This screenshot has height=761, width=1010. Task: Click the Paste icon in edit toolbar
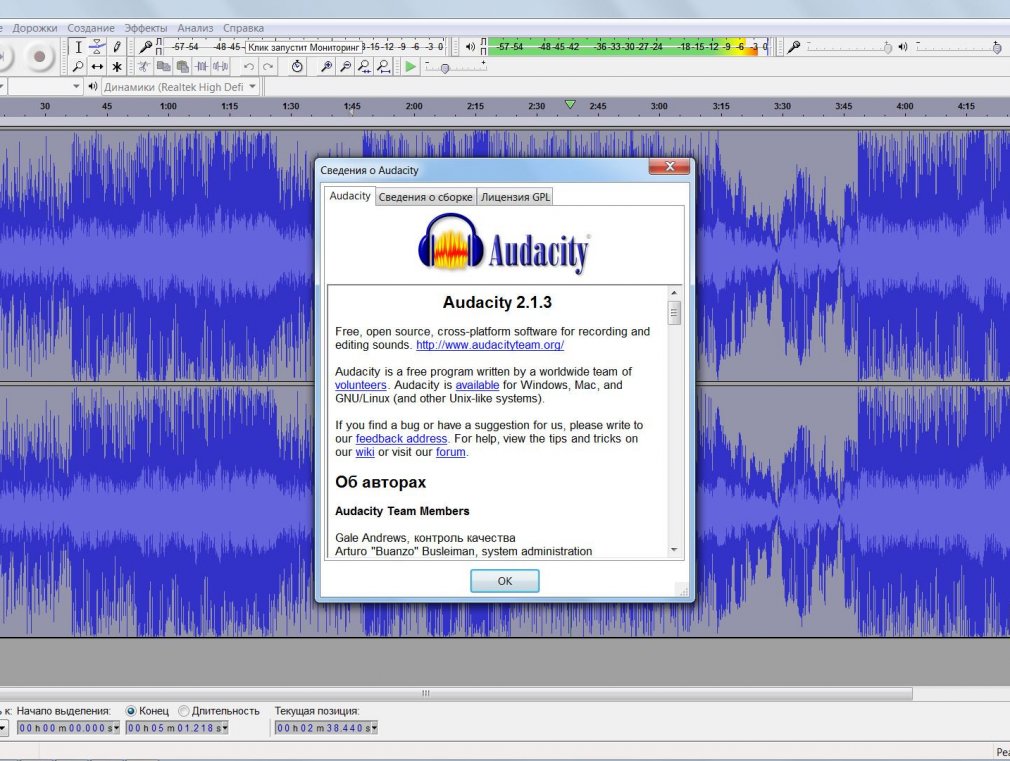click(x=182, y=66)
